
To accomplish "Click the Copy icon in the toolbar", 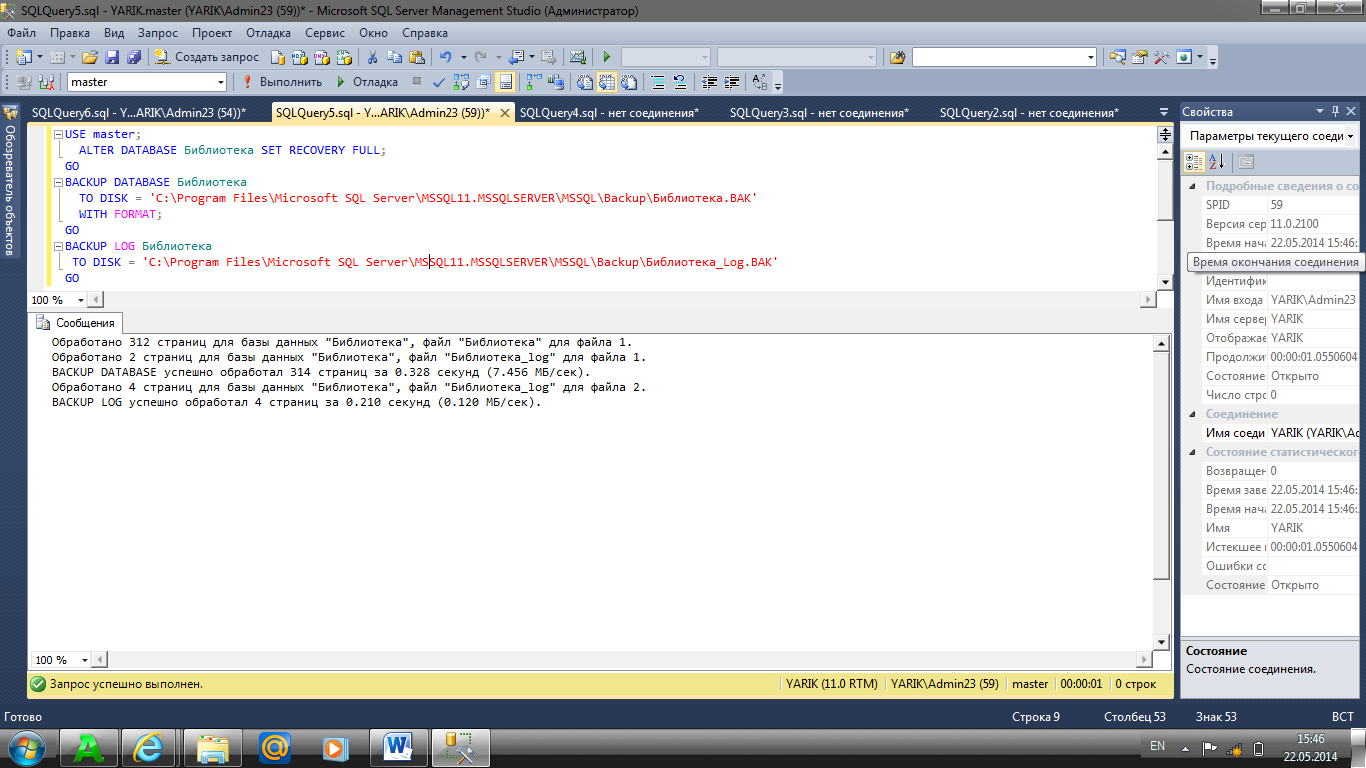I will (x=394, y=57).
